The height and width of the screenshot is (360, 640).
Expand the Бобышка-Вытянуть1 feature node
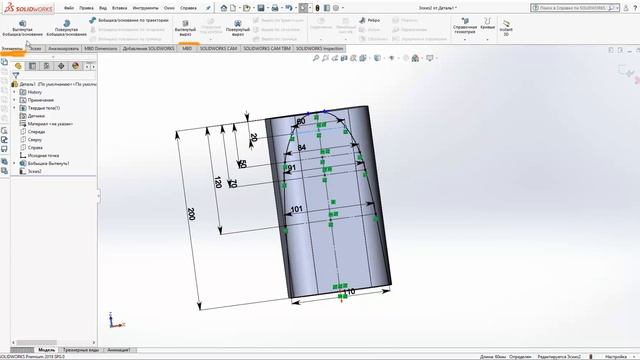coord(14,163)
